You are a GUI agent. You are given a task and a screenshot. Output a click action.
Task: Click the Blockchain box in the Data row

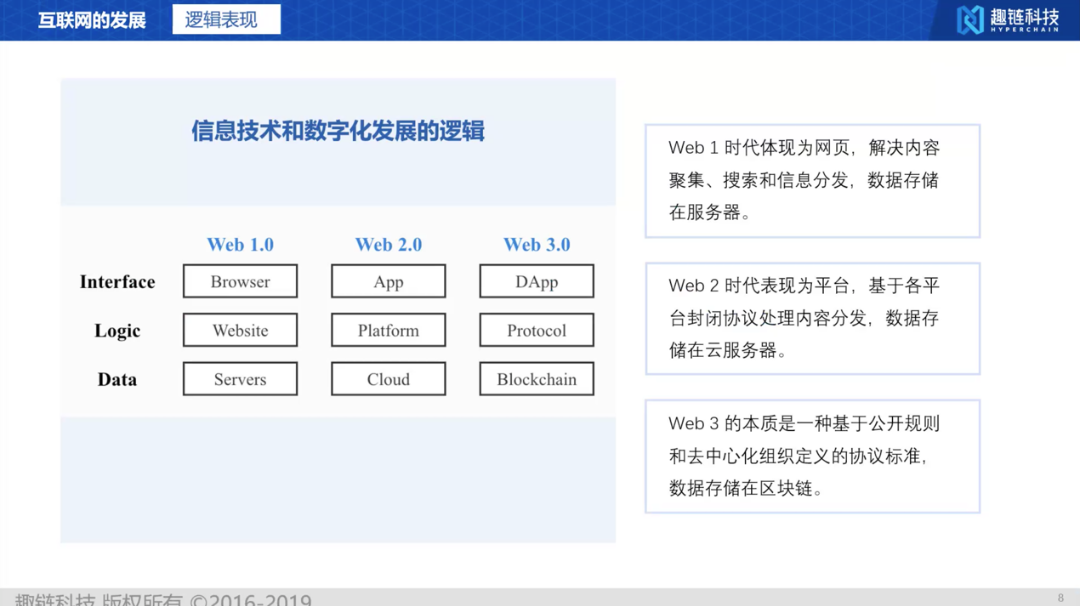click(x=536, y=379)
